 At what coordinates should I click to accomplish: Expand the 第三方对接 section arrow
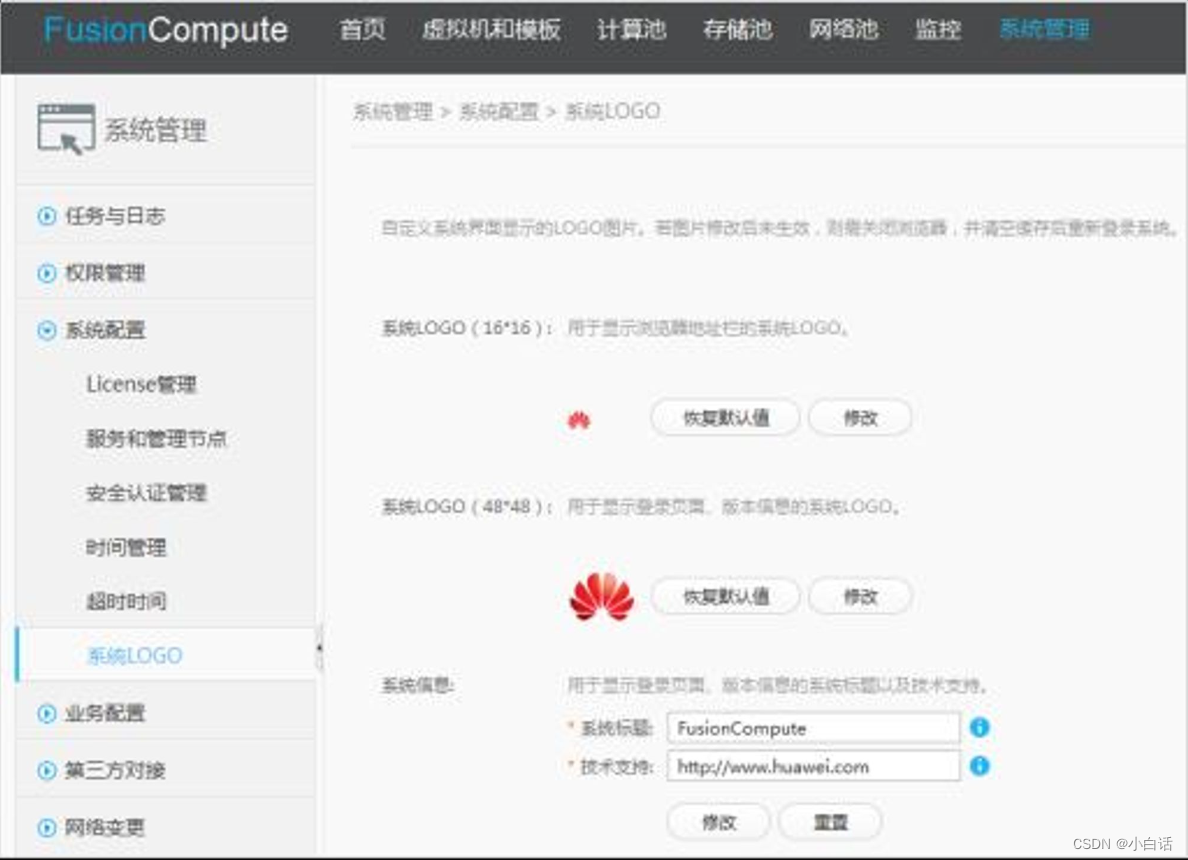click(47, 771)
